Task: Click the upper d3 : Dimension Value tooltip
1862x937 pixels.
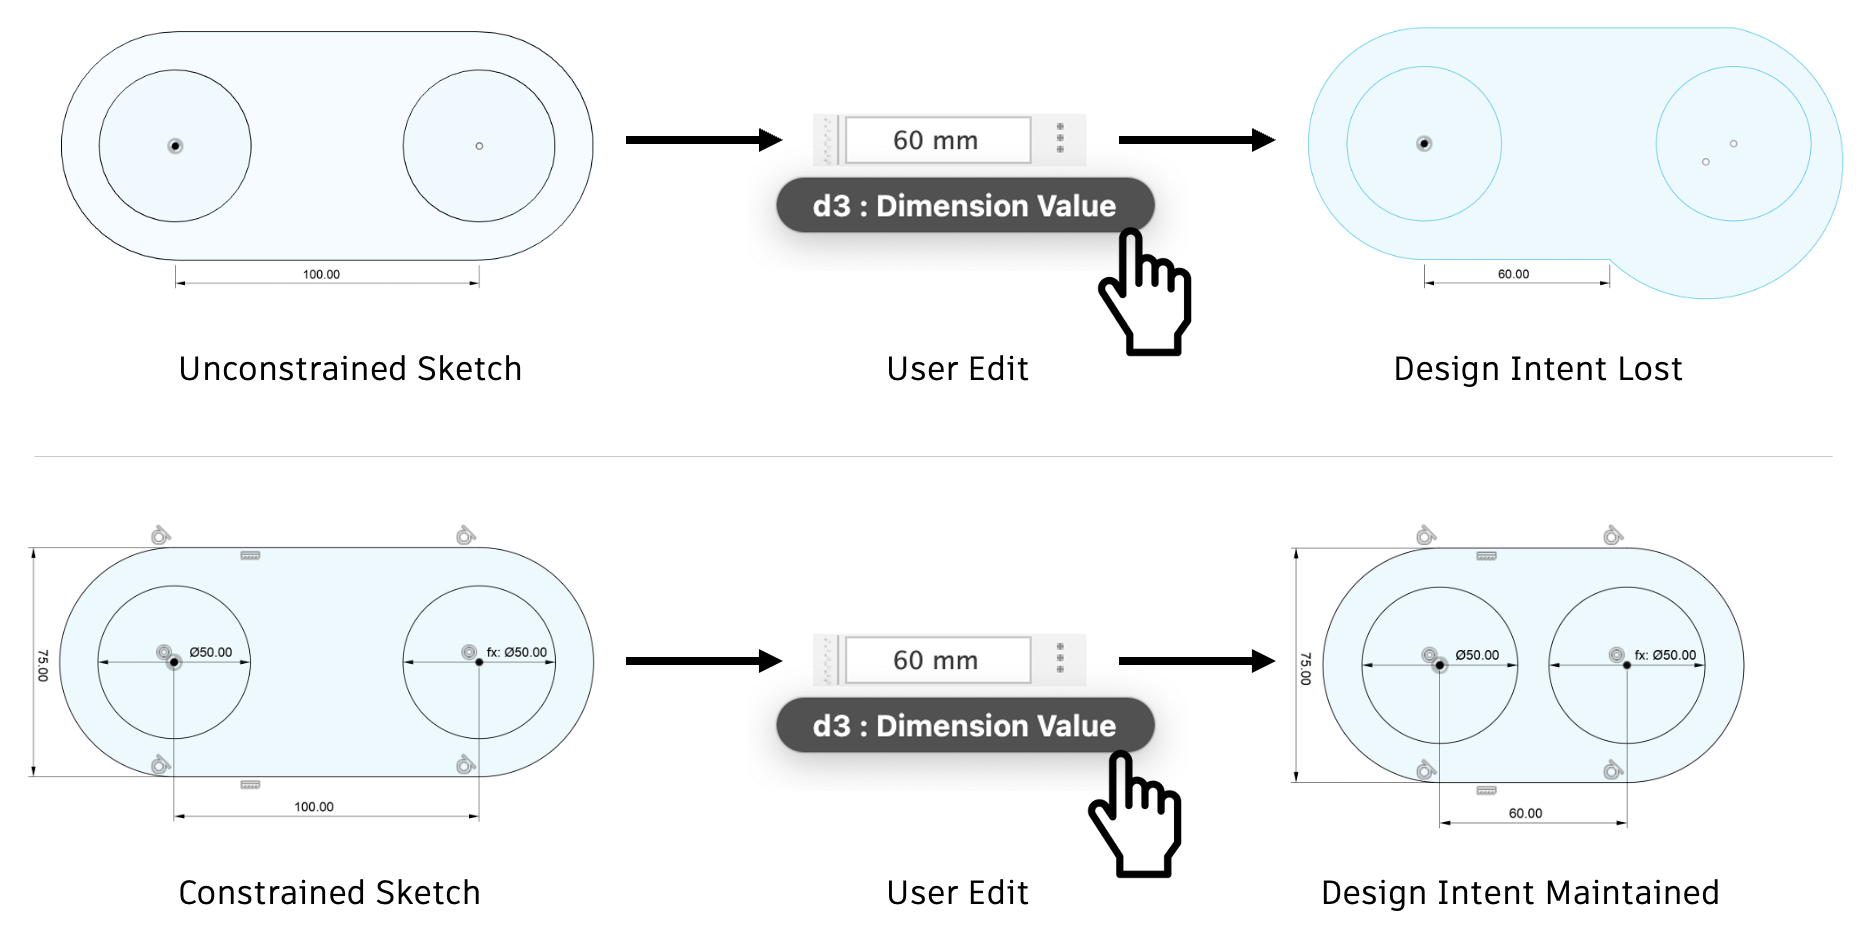Action: coord(964,206)
